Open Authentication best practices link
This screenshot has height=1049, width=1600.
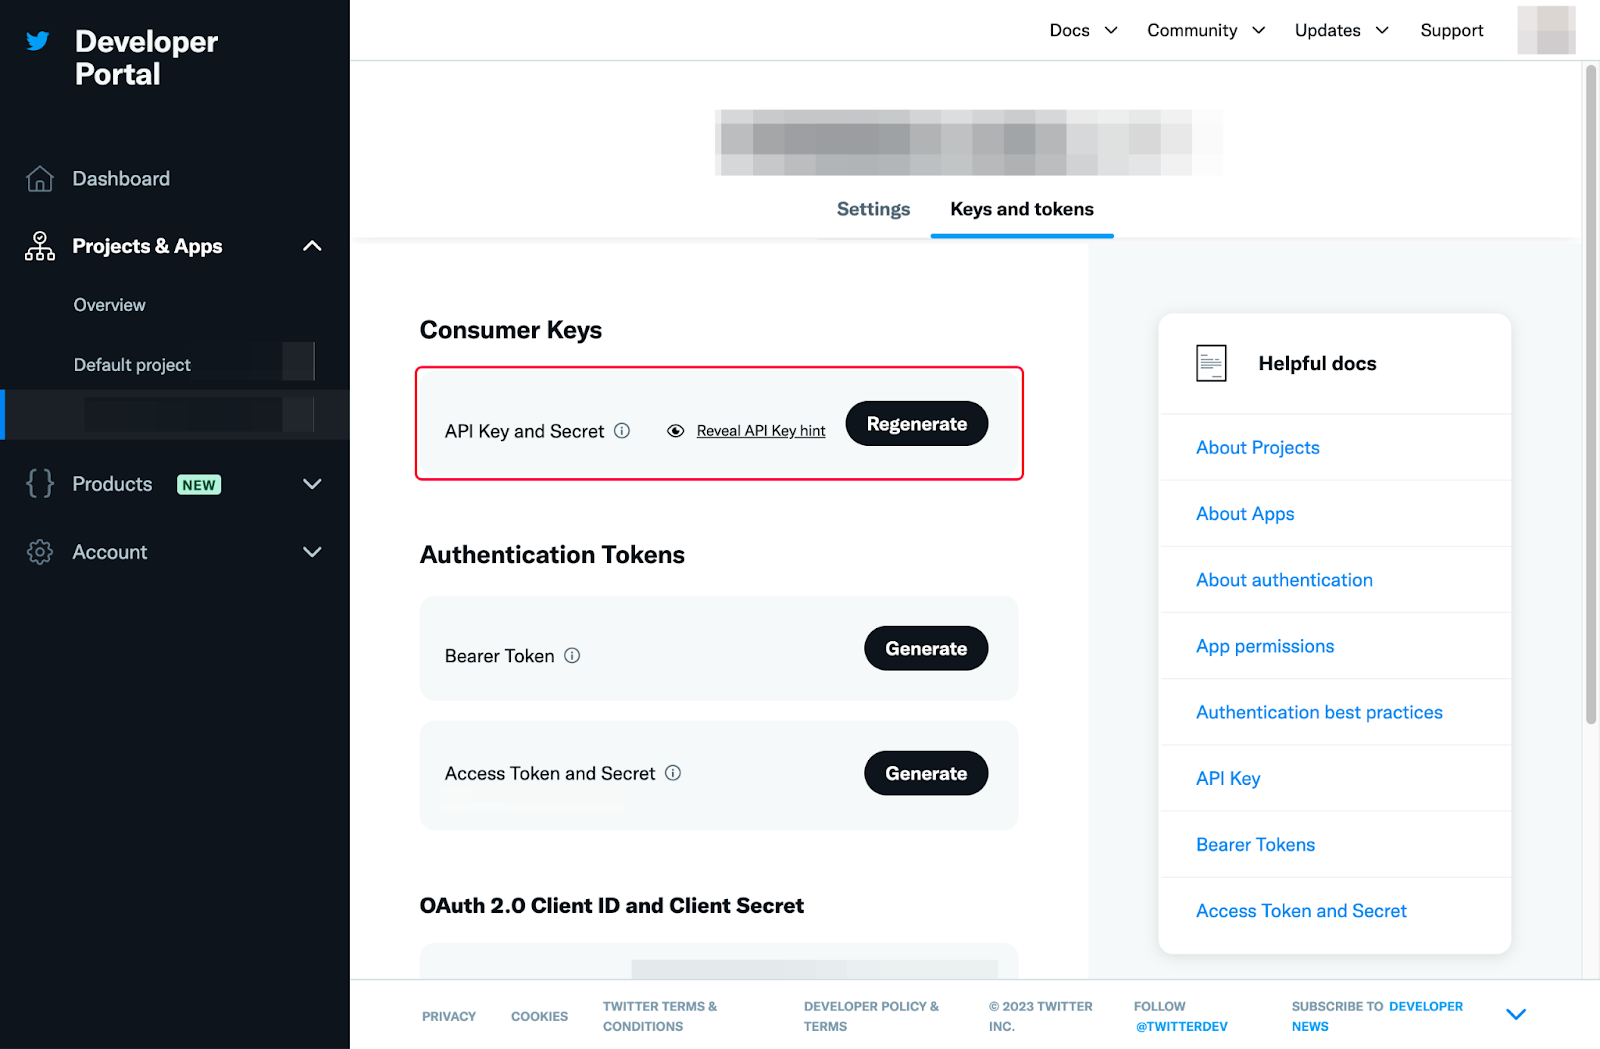pos(1319,712)
